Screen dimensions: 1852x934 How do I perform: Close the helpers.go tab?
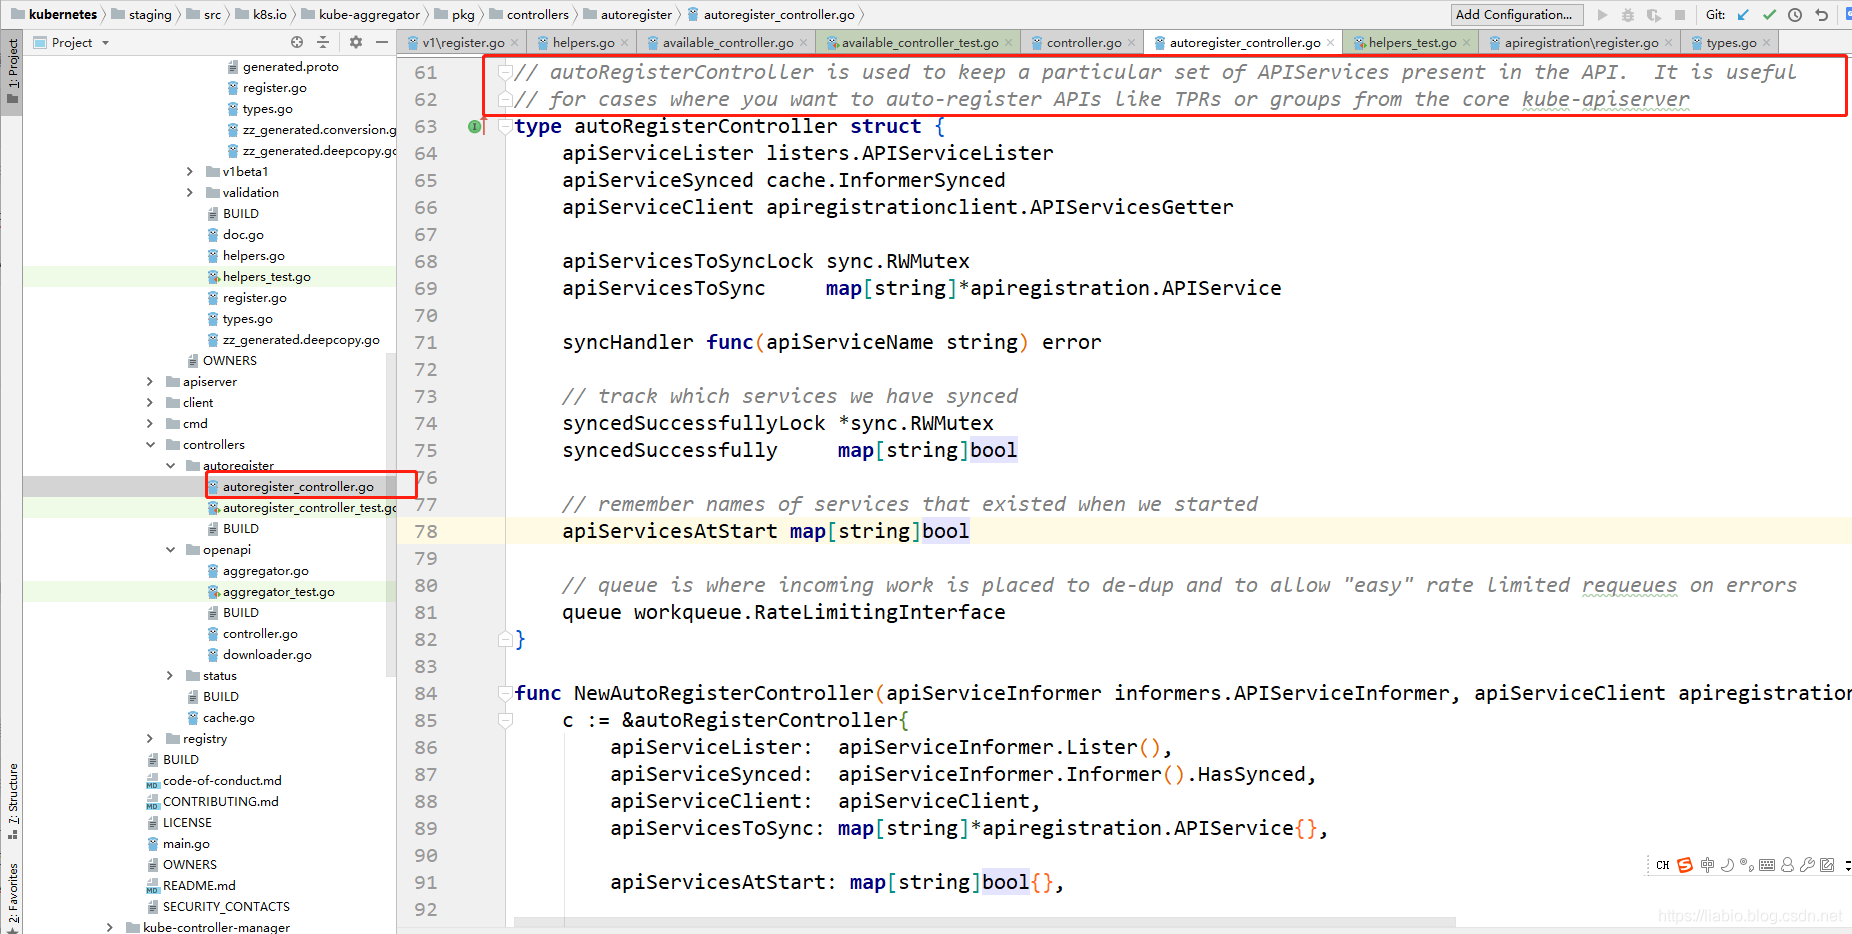[625, 43]
